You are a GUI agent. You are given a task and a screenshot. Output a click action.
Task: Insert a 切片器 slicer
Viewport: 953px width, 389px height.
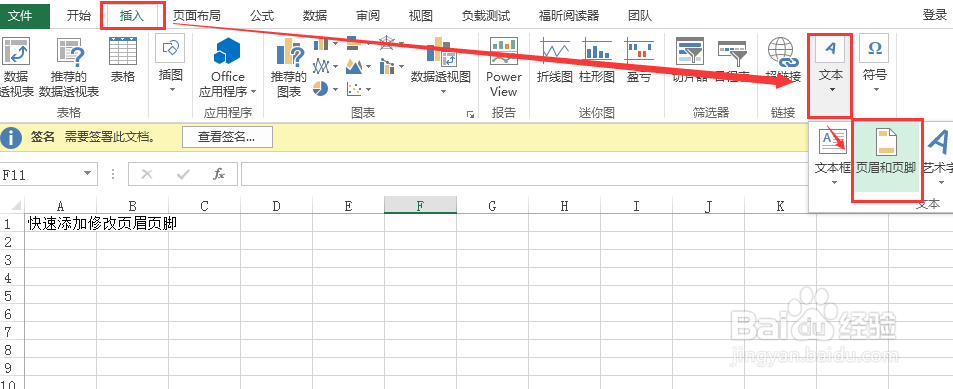690,60
